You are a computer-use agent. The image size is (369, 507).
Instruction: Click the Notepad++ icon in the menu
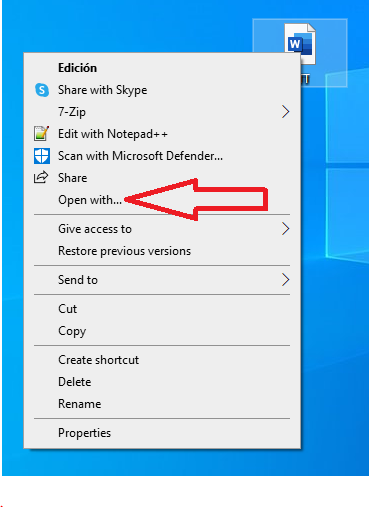pos(42,133)
